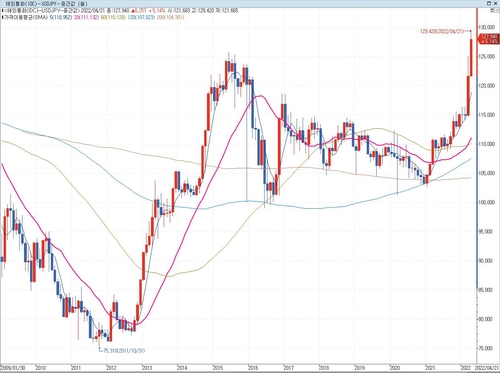500x373 pixels.
Task: Select the olive SMA 60 legend entry
Action: click(113, 17)
